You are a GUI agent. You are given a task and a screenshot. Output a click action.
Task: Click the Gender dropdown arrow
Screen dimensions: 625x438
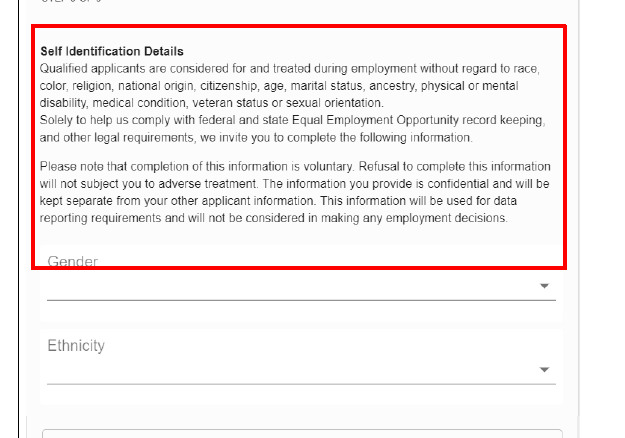coord(544,286)
